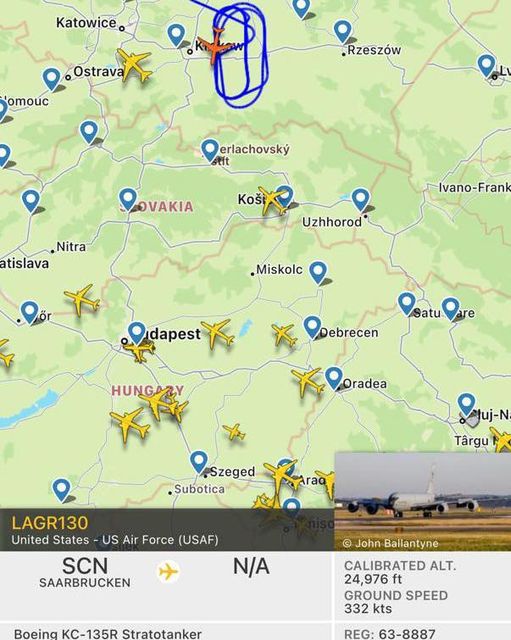Select the SCN Saarbrucken origin airport
This screenshot has width=511, height=640.
point(85,572)
